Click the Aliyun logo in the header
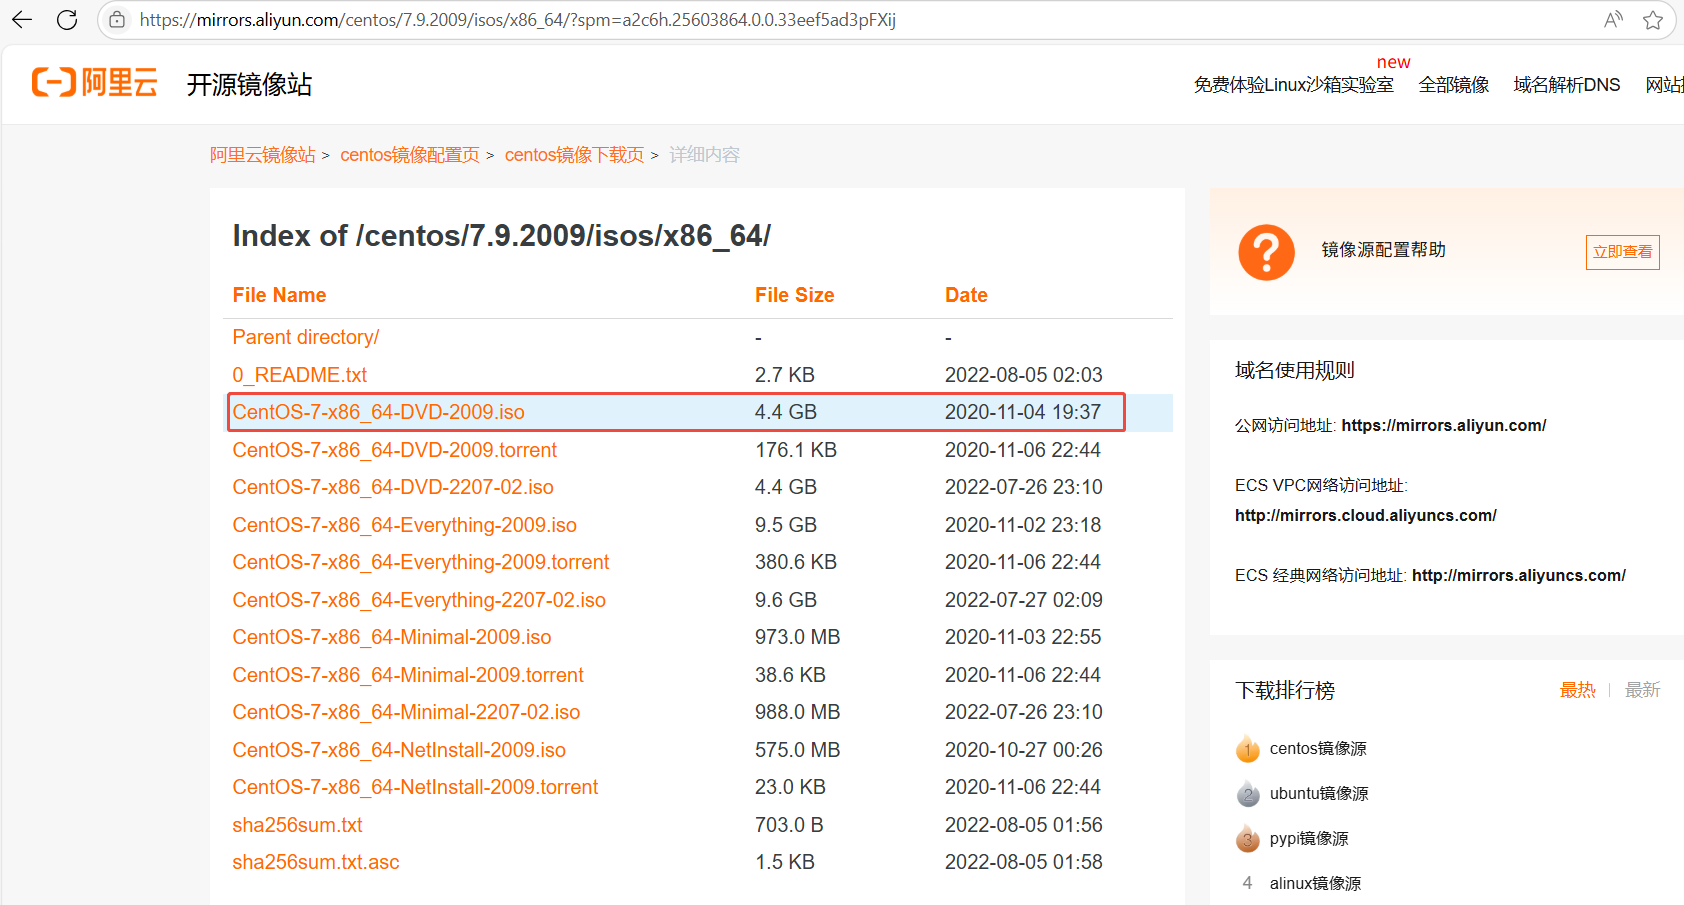 click(95, 83)
